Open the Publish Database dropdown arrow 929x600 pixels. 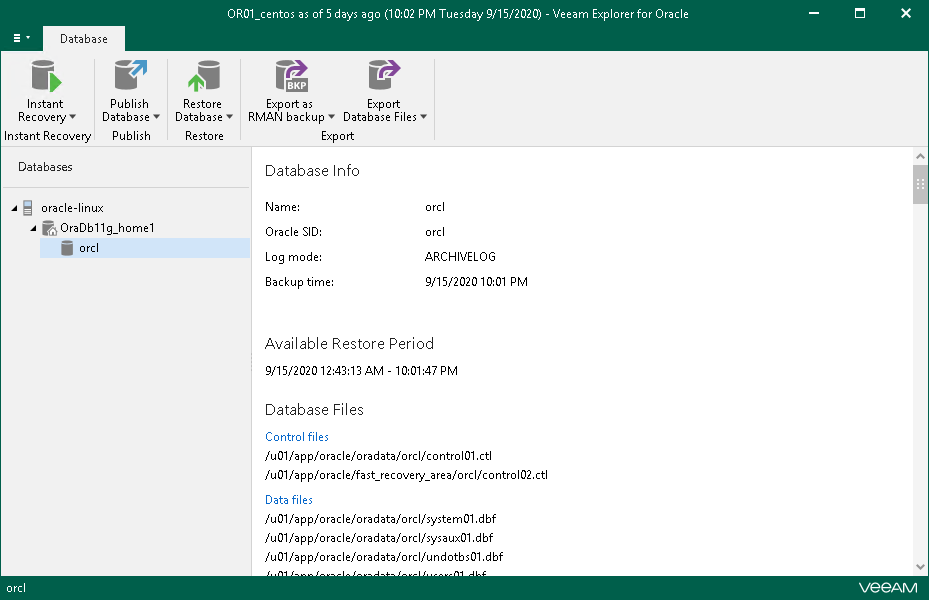click(x=156, y=117)
